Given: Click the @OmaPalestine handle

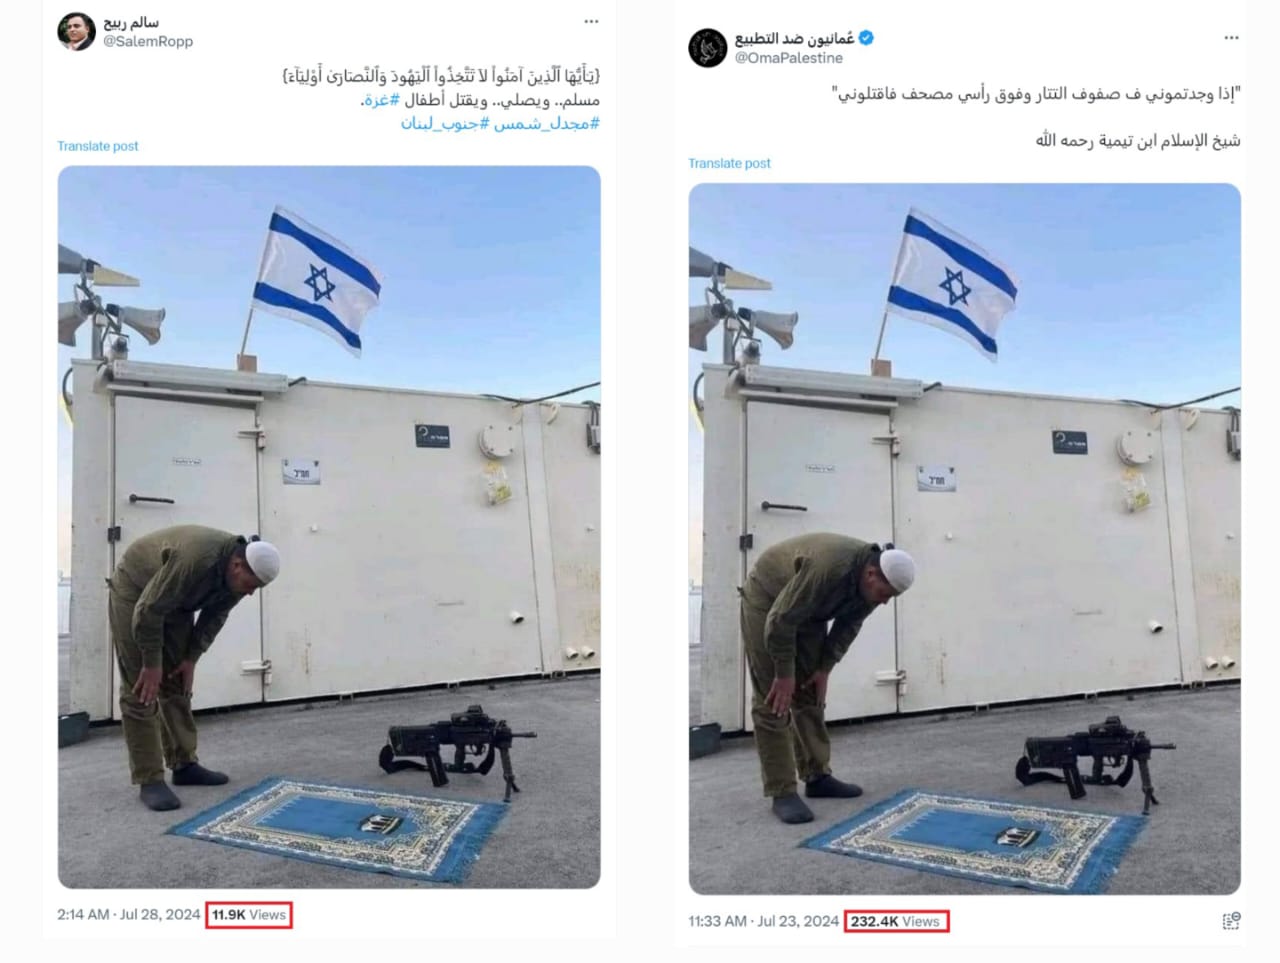Looking at the screenshot, I should (x=789, y=58).
